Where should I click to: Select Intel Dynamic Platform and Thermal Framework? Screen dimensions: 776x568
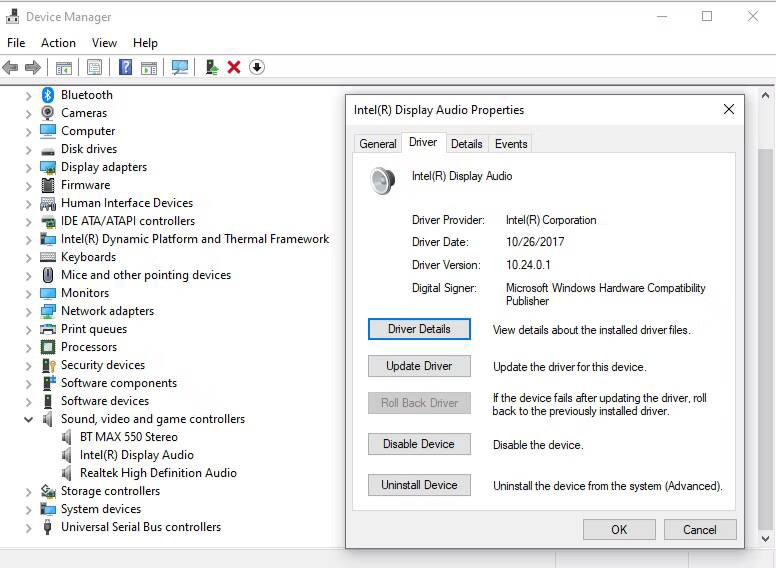(195, 239)
